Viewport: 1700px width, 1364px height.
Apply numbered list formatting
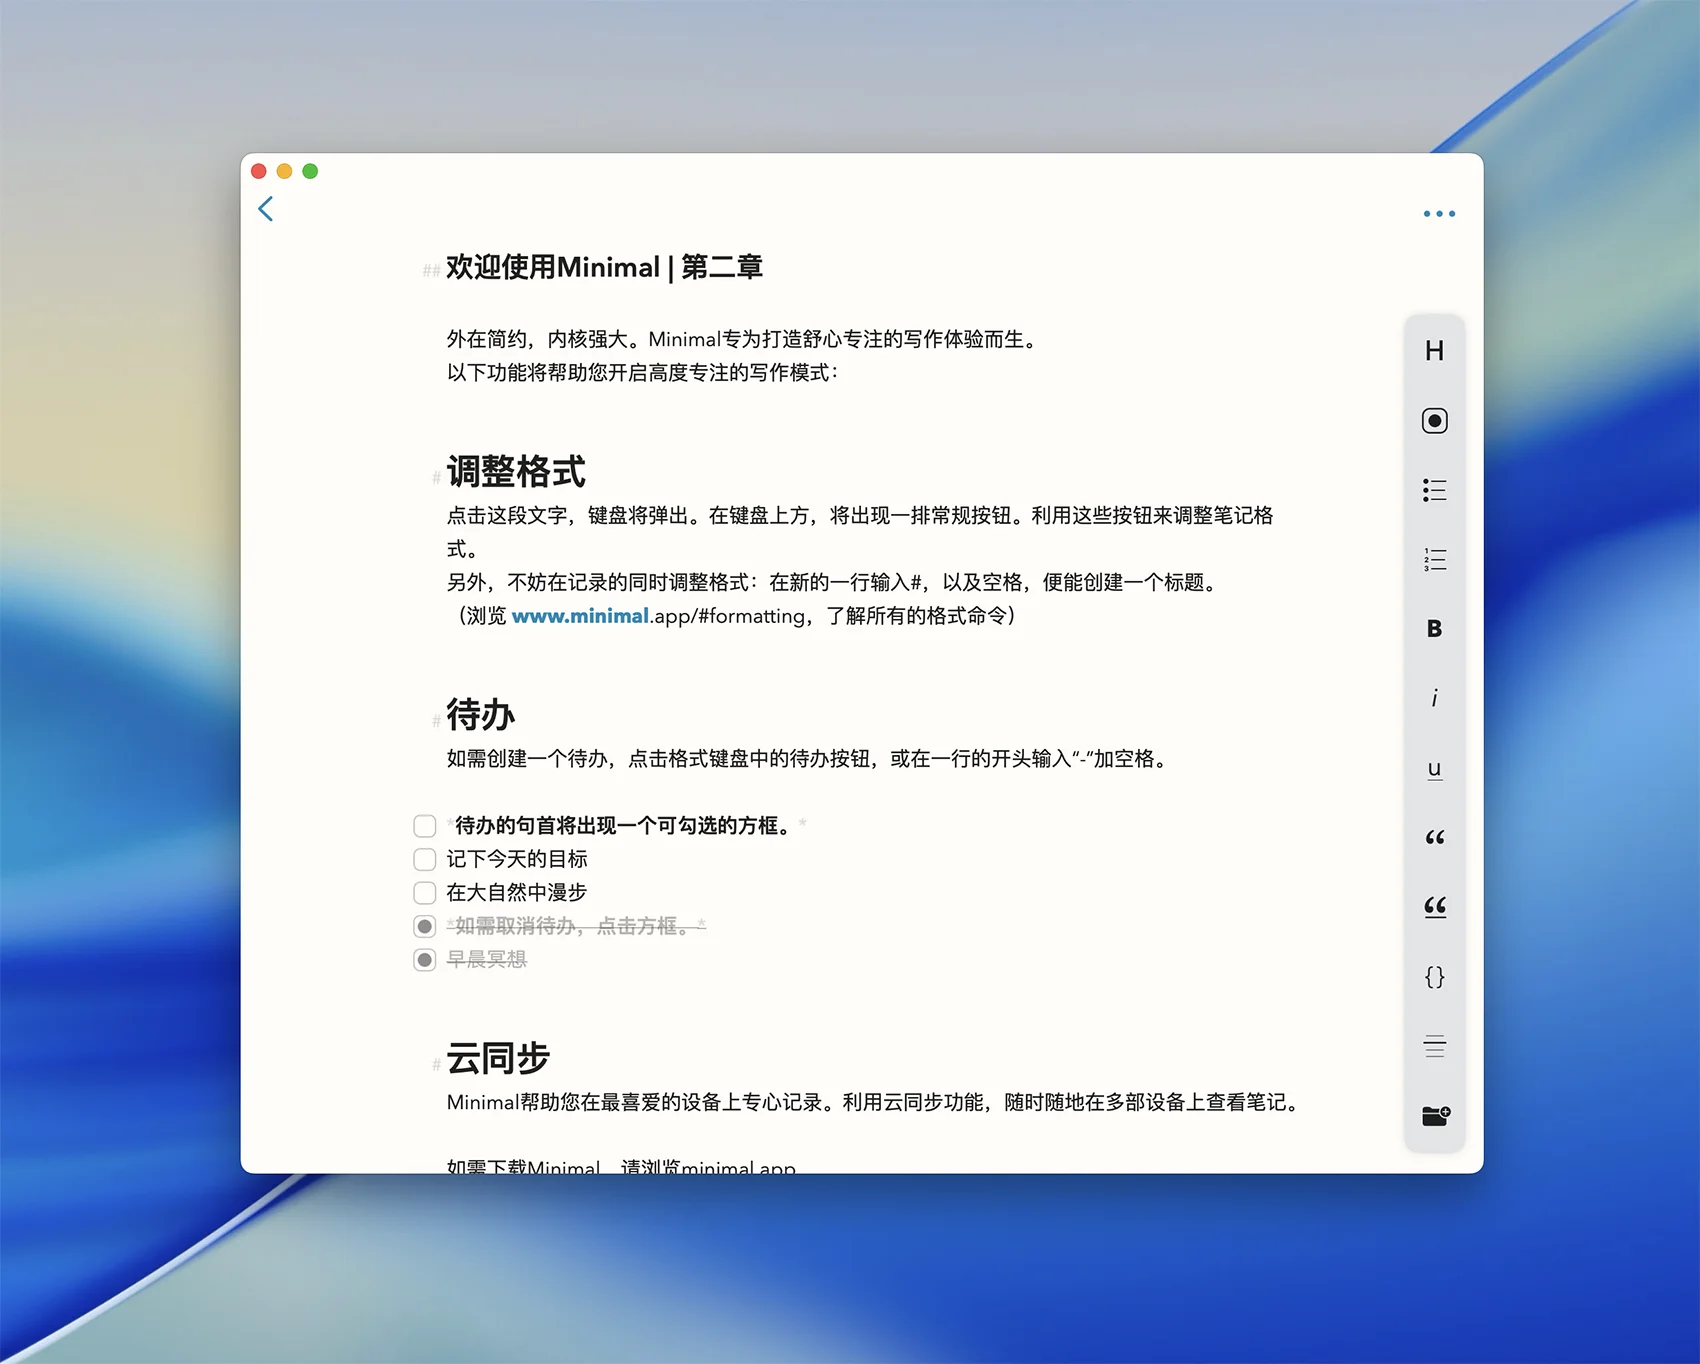click(x=1434, y=560)
